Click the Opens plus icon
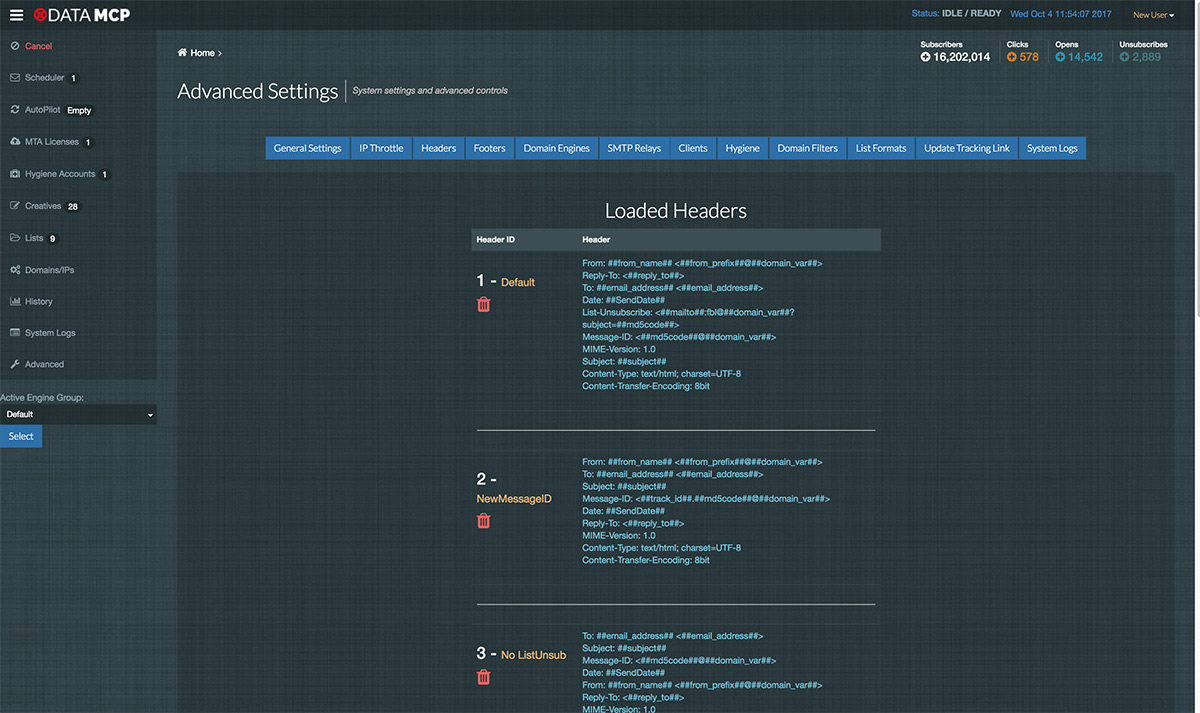 pos(1060,57)
